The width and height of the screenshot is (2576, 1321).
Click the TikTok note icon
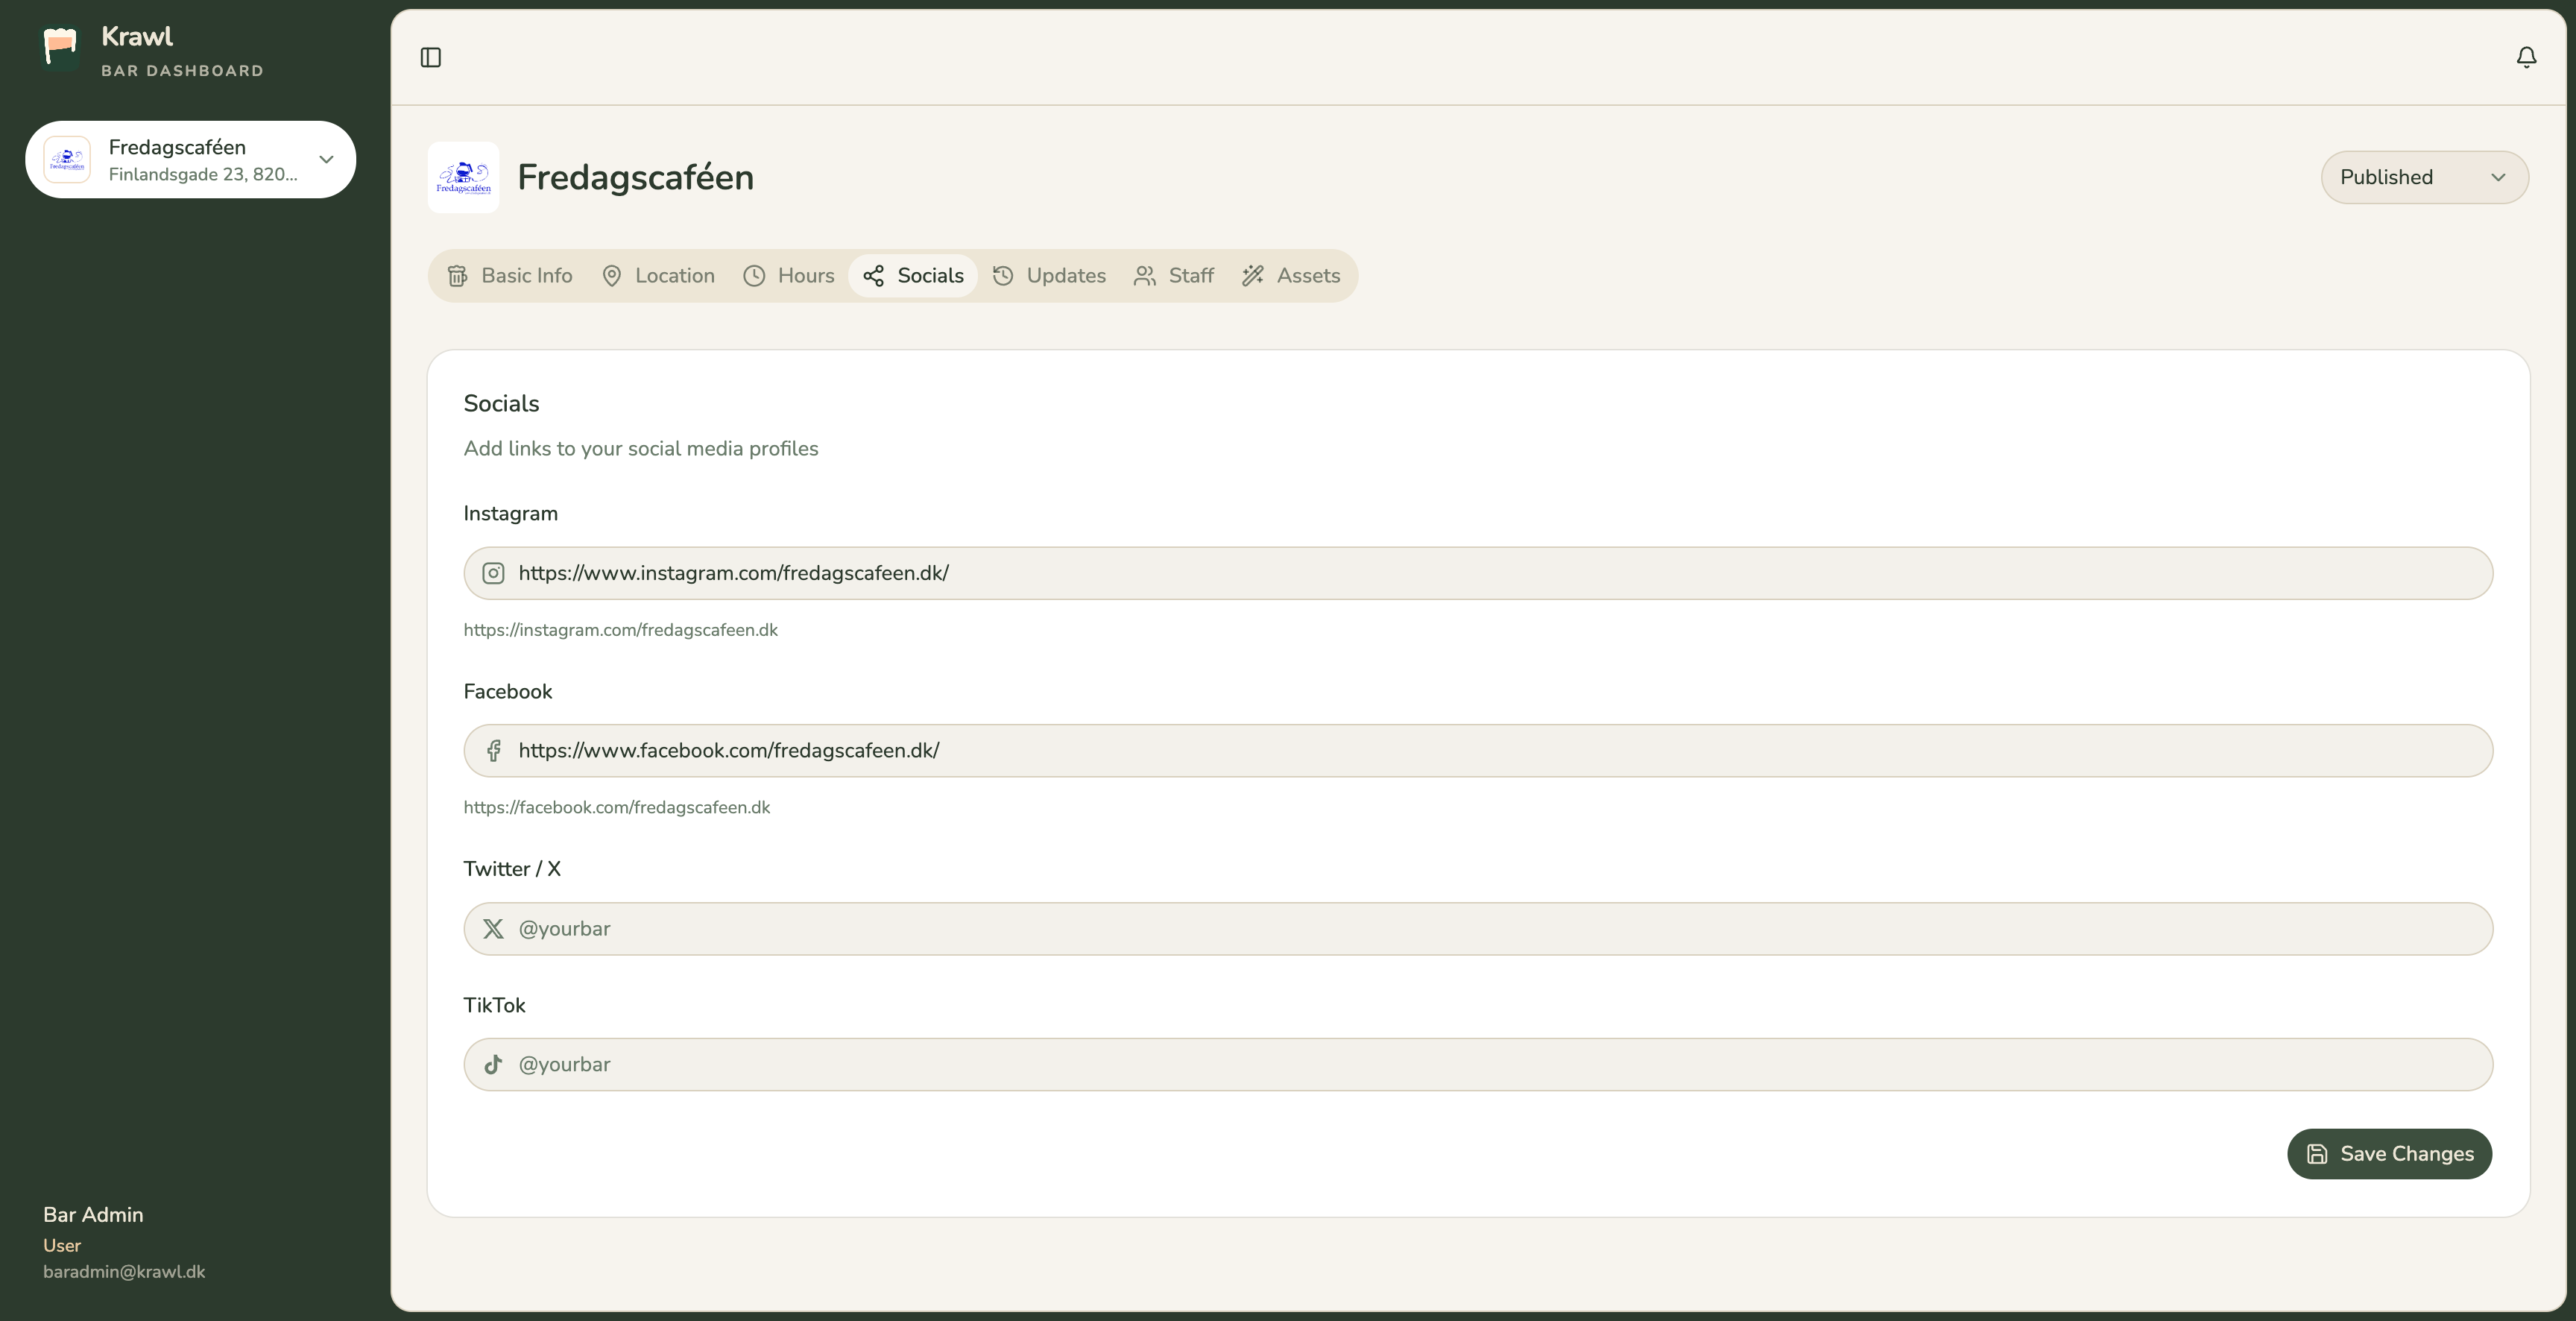pos(493,1065)
